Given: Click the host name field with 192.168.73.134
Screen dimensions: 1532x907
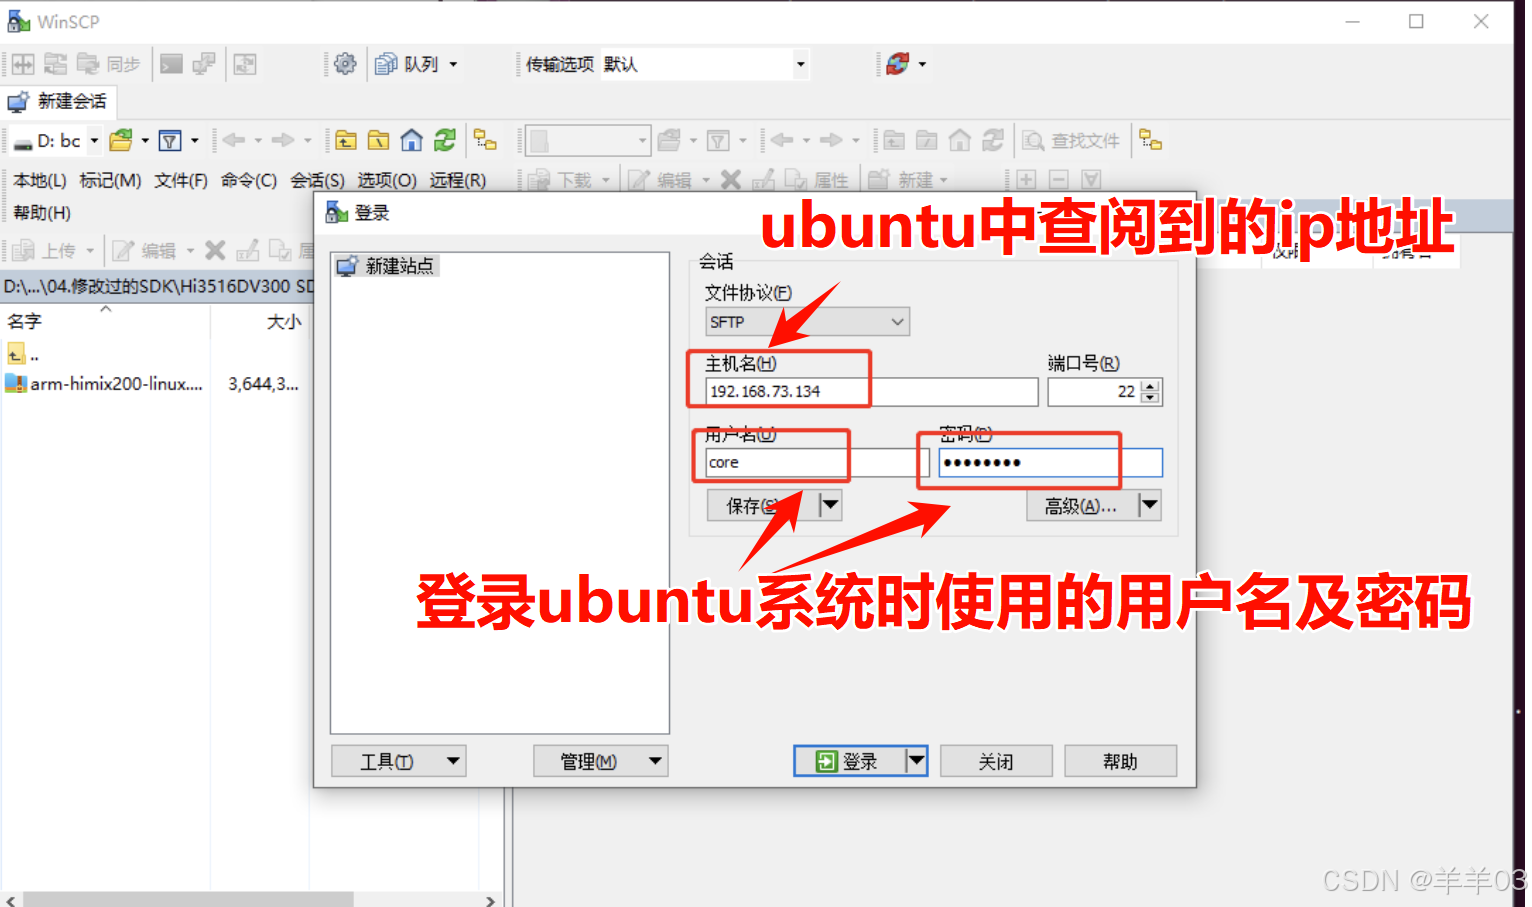Looking at the screenshot, I should pos(871,391).
